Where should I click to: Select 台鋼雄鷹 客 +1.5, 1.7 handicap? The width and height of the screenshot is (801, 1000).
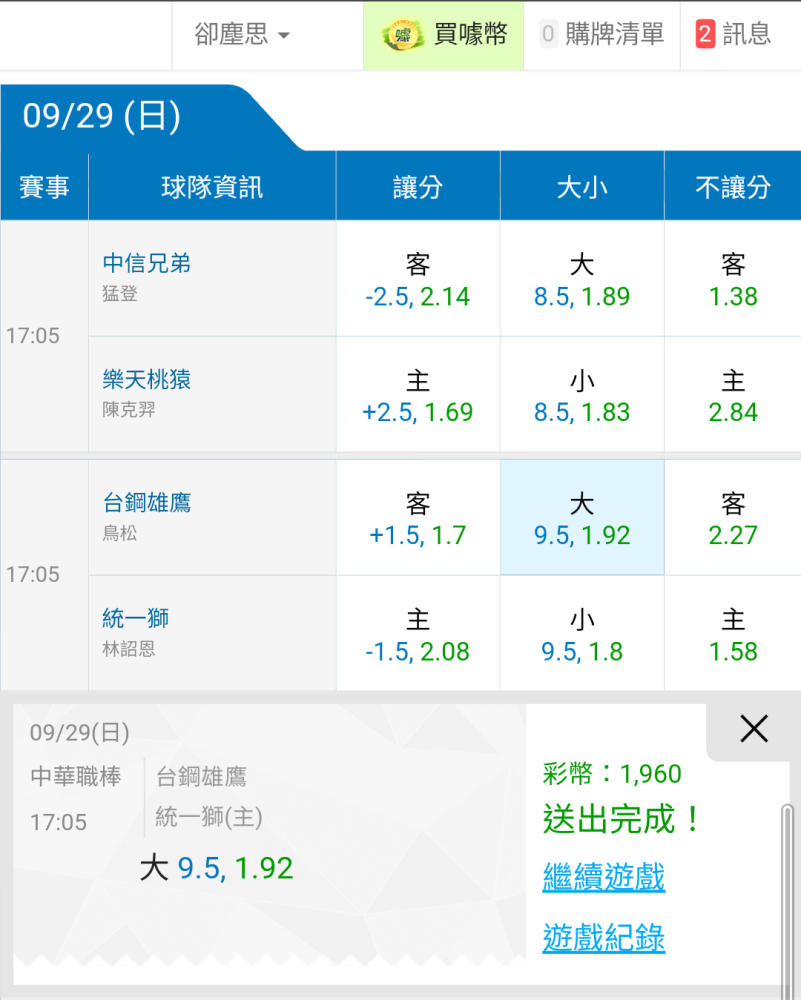418,518
